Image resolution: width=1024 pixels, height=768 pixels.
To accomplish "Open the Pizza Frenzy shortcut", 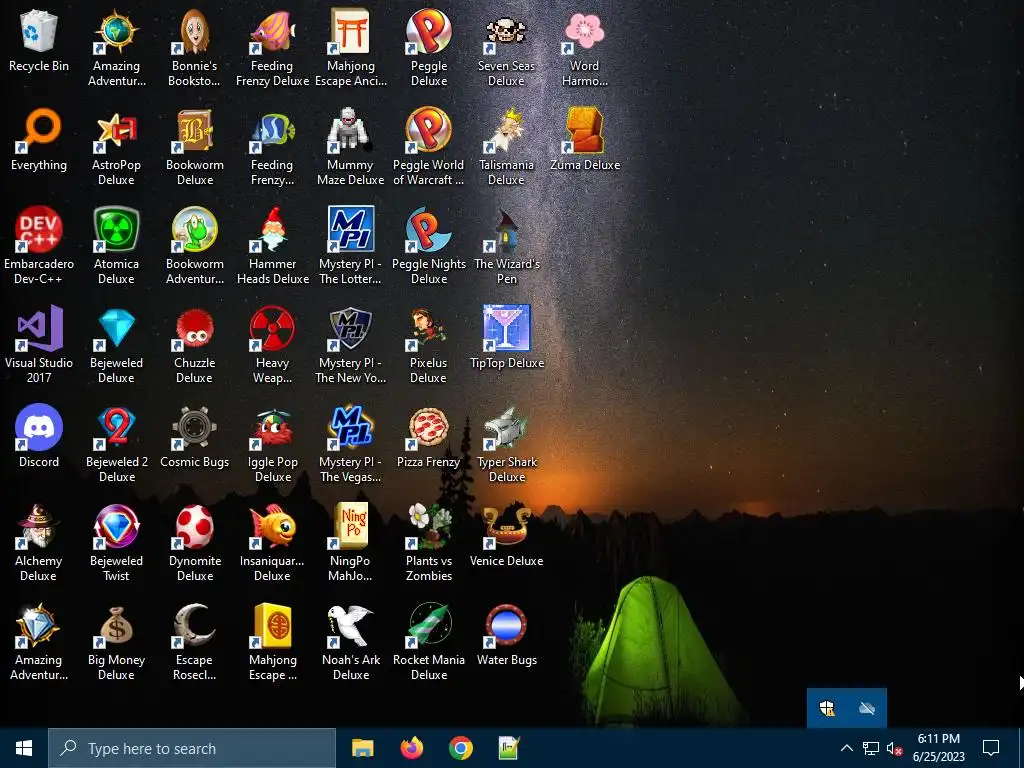I will coord(429,427).
